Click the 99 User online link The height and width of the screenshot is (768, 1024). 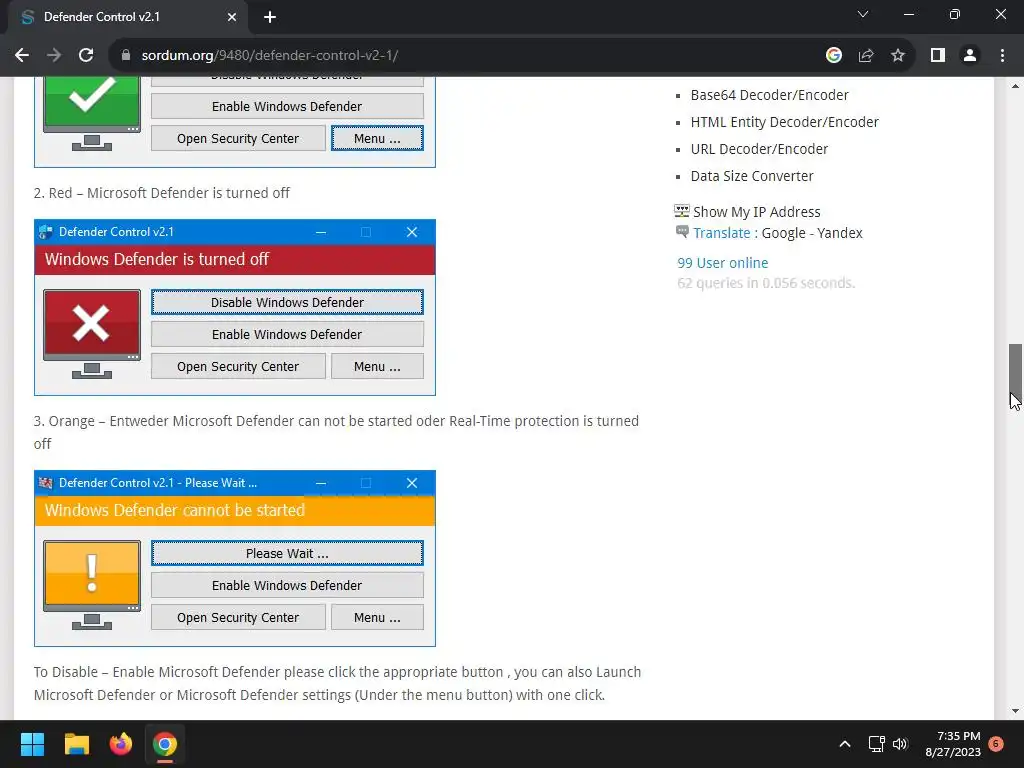pos(722,263)
